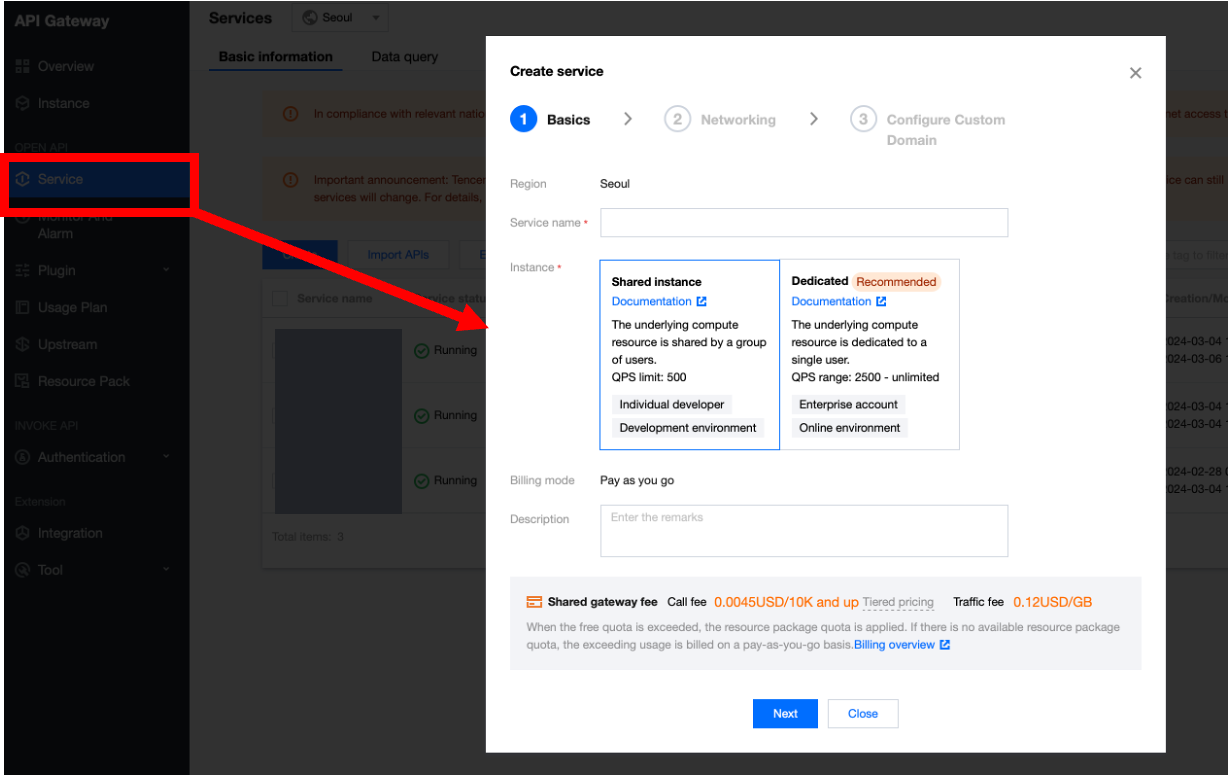Expand the Tool sidebar menu
This screenshot has width=1228, height=776.
[x=93, y=570]
